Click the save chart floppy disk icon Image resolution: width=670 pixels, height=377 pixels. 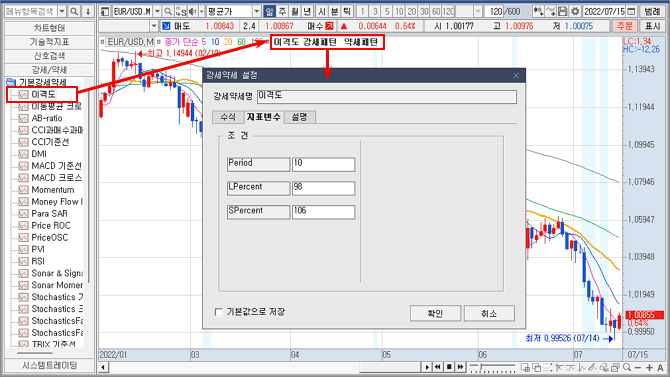click(563, 11)
